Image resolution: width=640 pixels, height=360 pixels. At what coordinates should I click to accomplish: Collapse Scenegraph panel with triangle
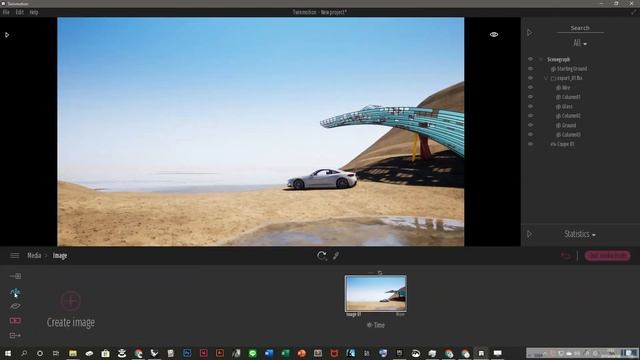529,33
